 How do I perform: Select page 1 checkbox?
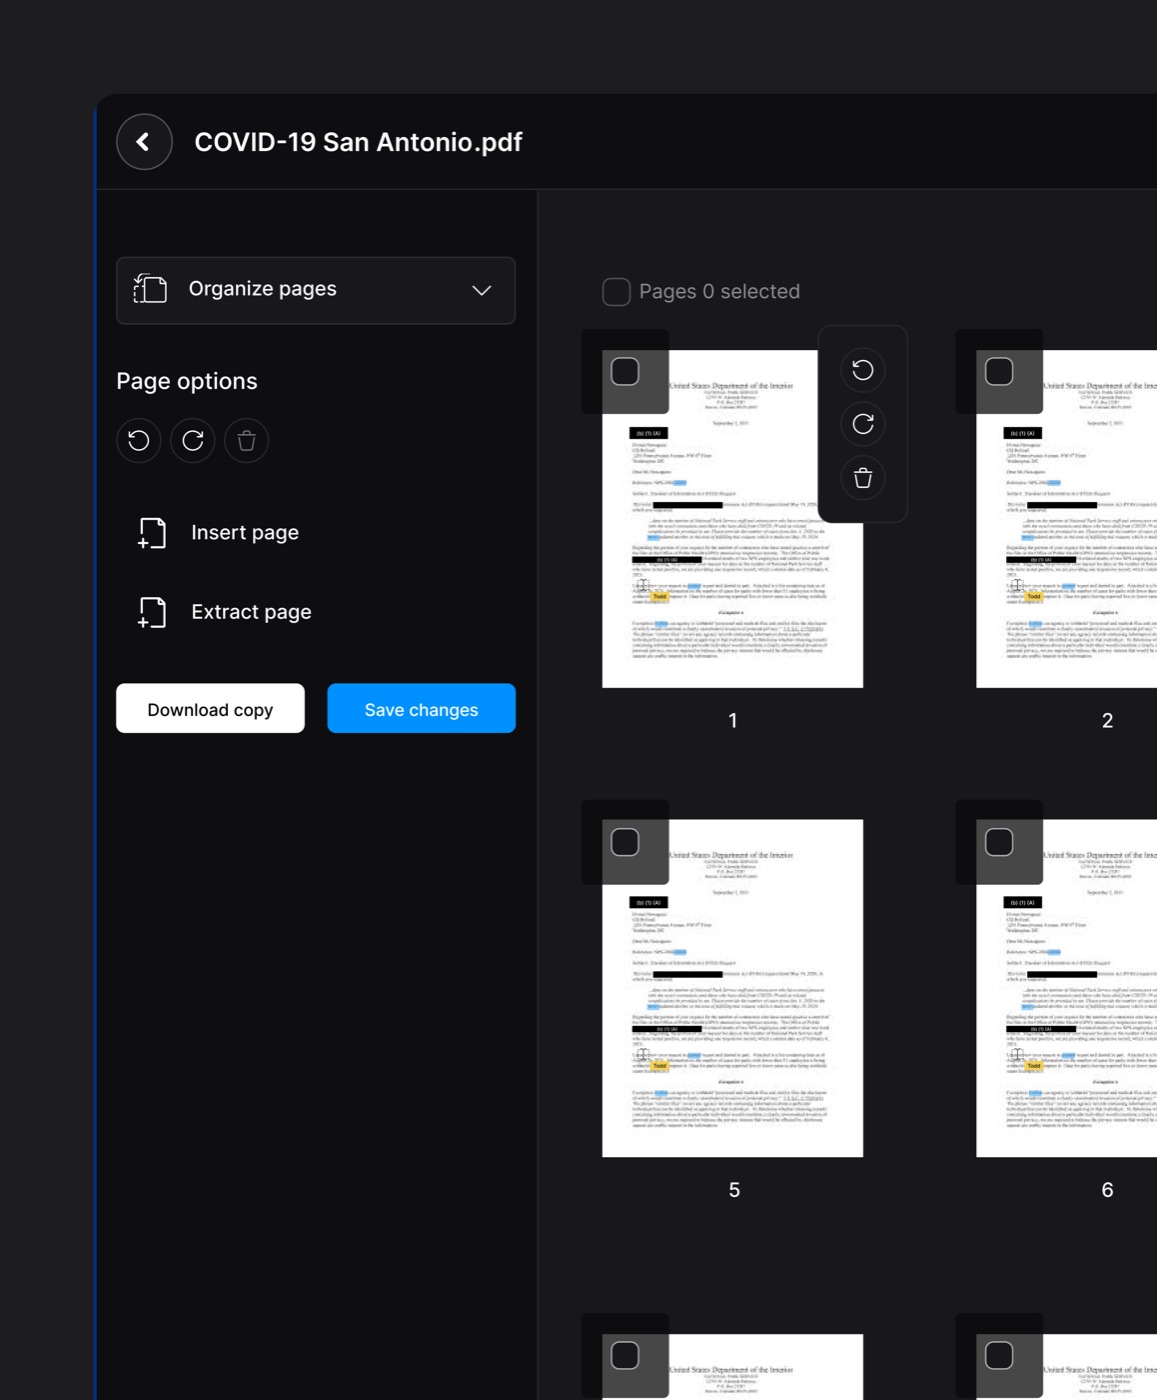click(x=625, y=371)
